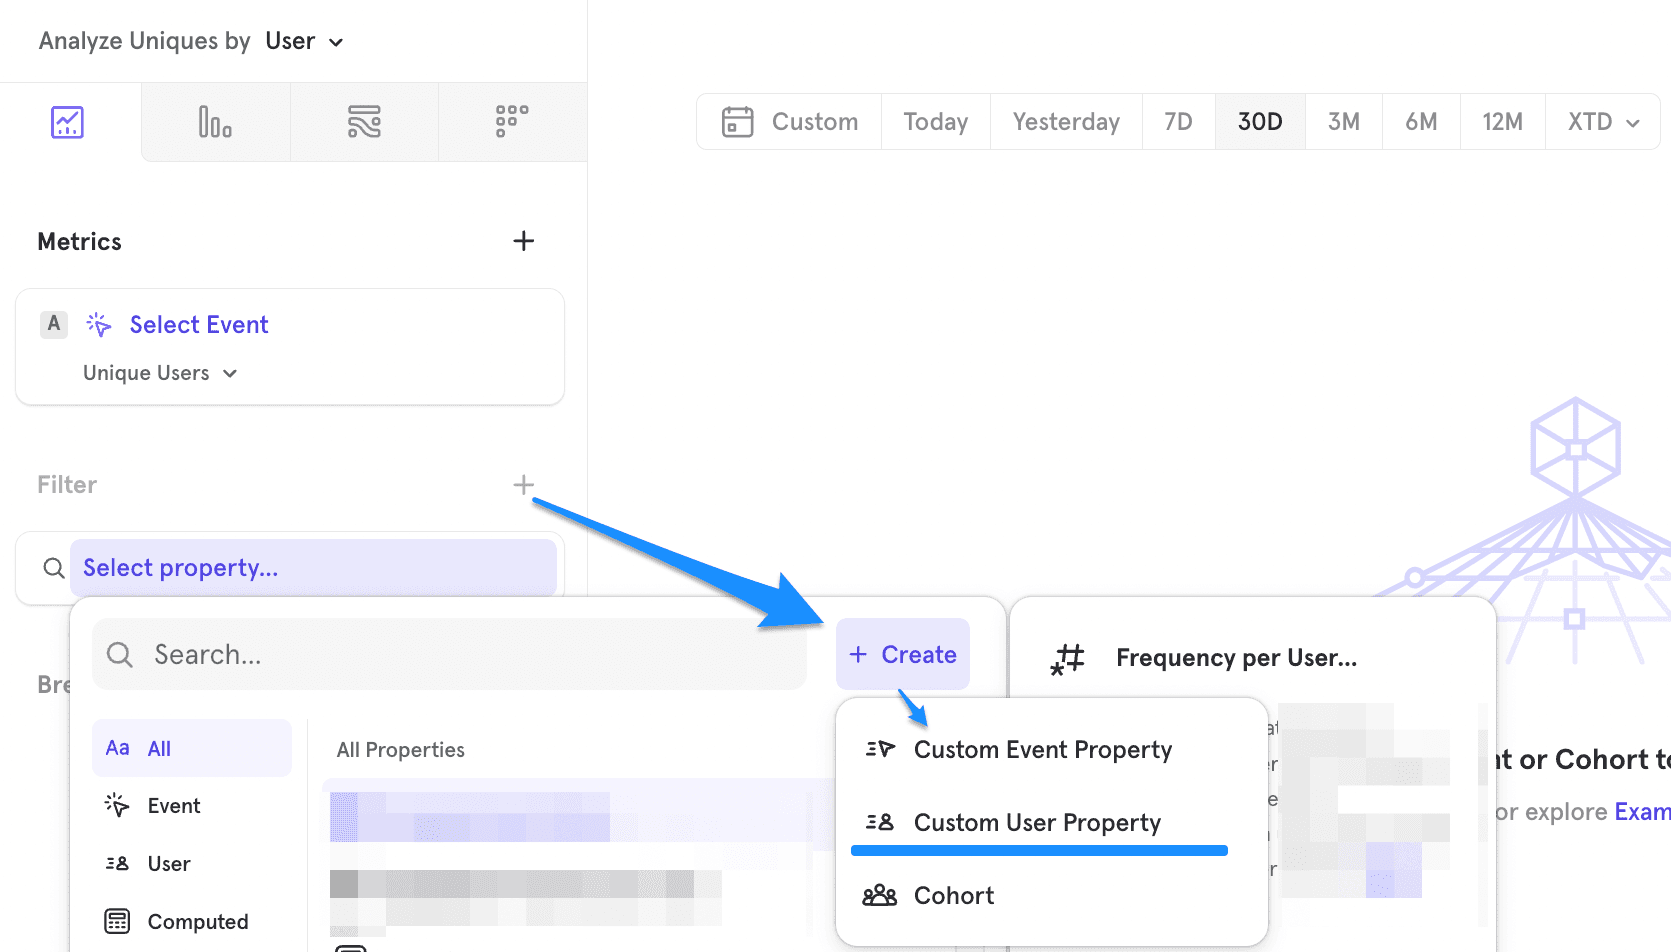
Task: Open the Retention dot grid icon
Action: (512, 122)
